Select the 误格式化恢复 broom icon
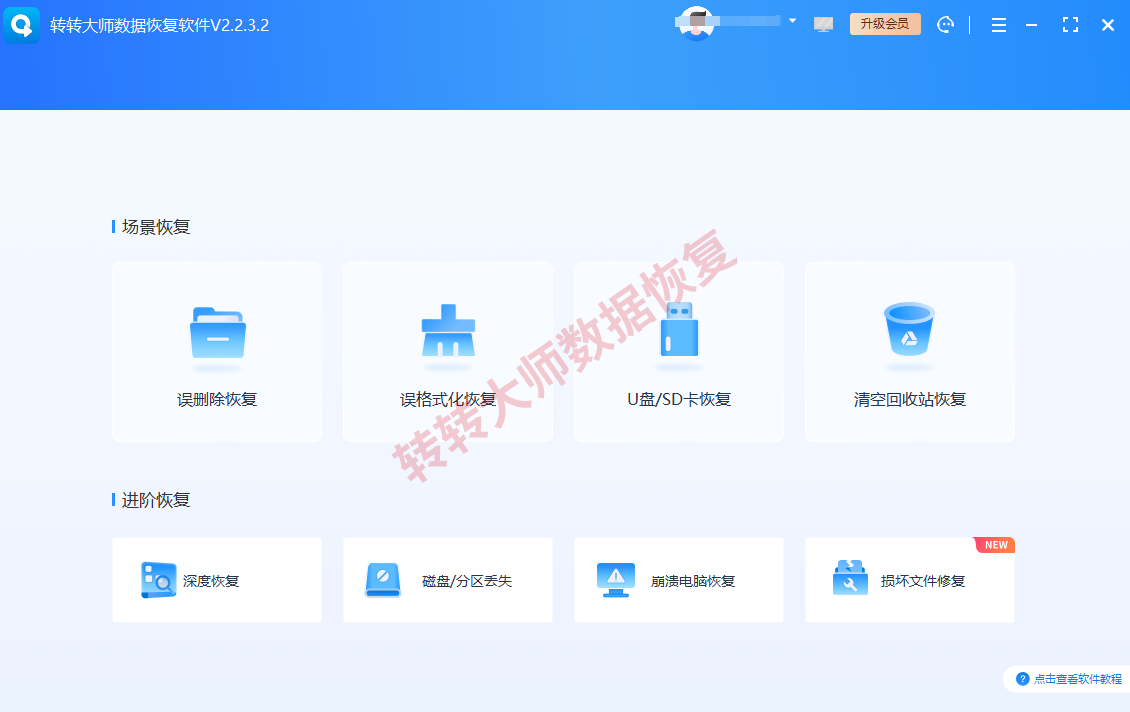This screenshot has width=1130, height=712. click(x=448, y=330)
